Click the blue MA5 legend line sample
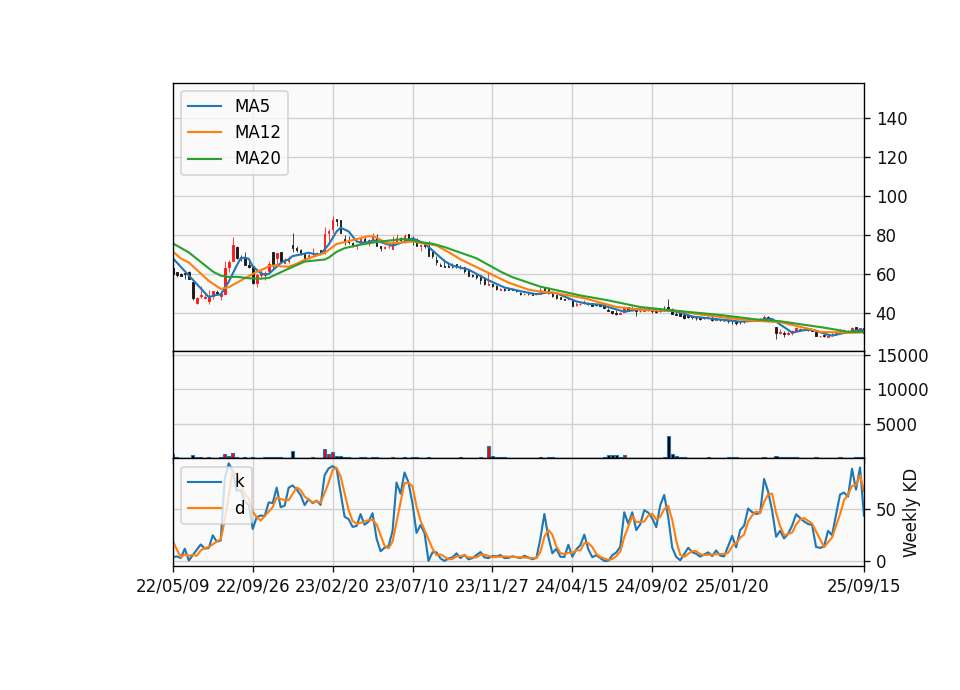Screen dimensions: 960x690 click(x=204, y=107)
